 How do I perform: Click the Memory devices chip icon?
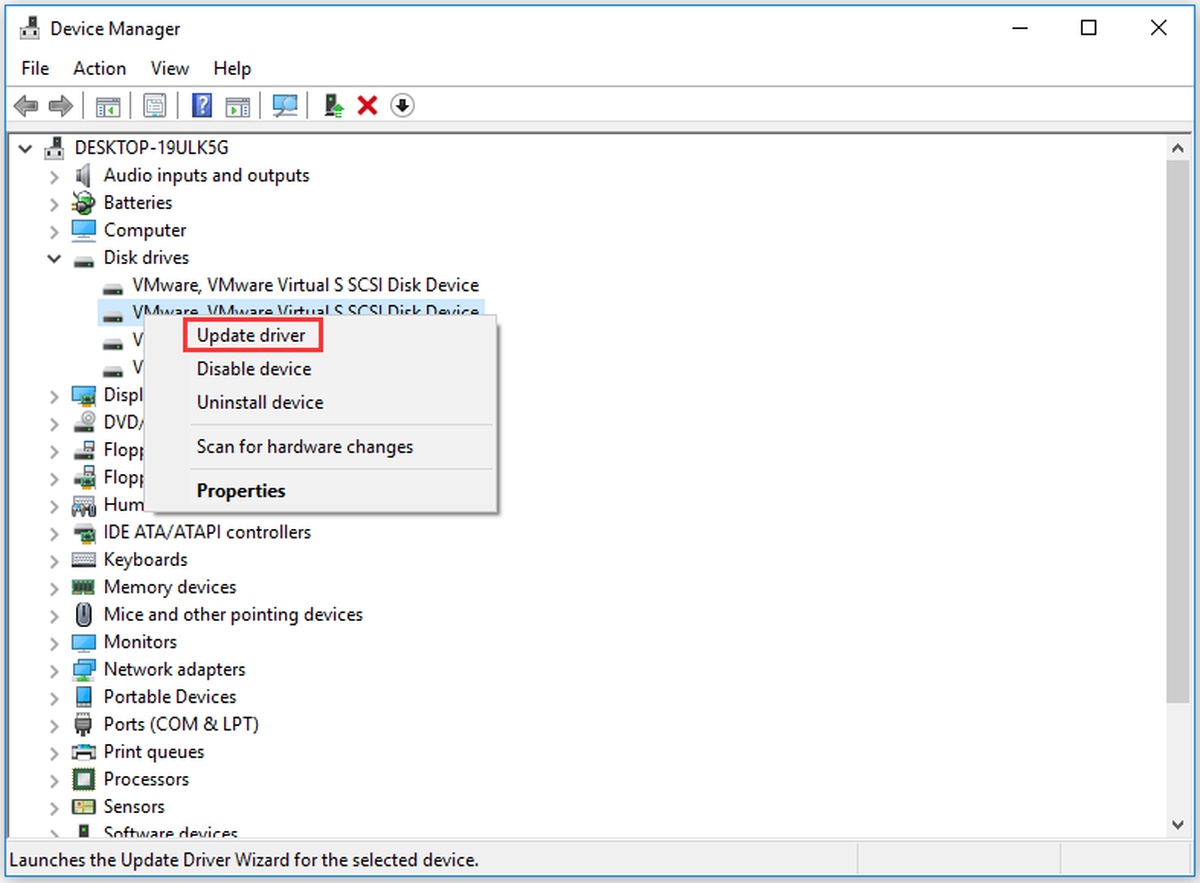[84, 587]
